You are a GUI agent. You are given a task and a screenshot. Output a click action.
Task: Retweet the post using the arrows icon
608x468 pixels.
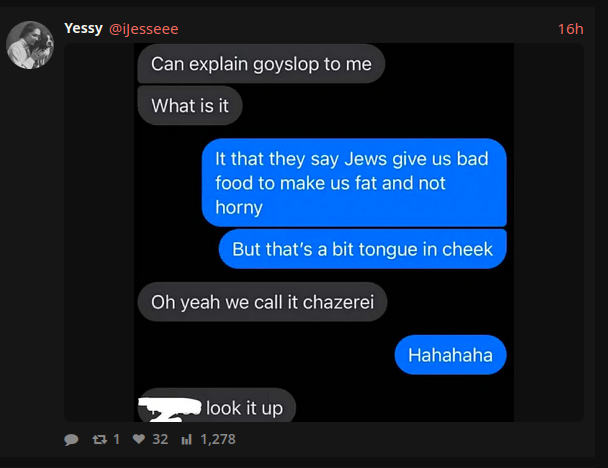coord(100,439)
